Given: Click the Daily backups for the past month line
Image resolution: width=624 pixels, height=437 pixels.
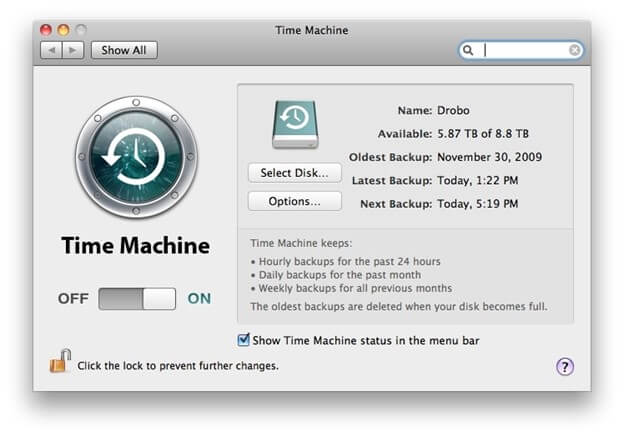Looking at the screenshot, I should click(336, 275).
